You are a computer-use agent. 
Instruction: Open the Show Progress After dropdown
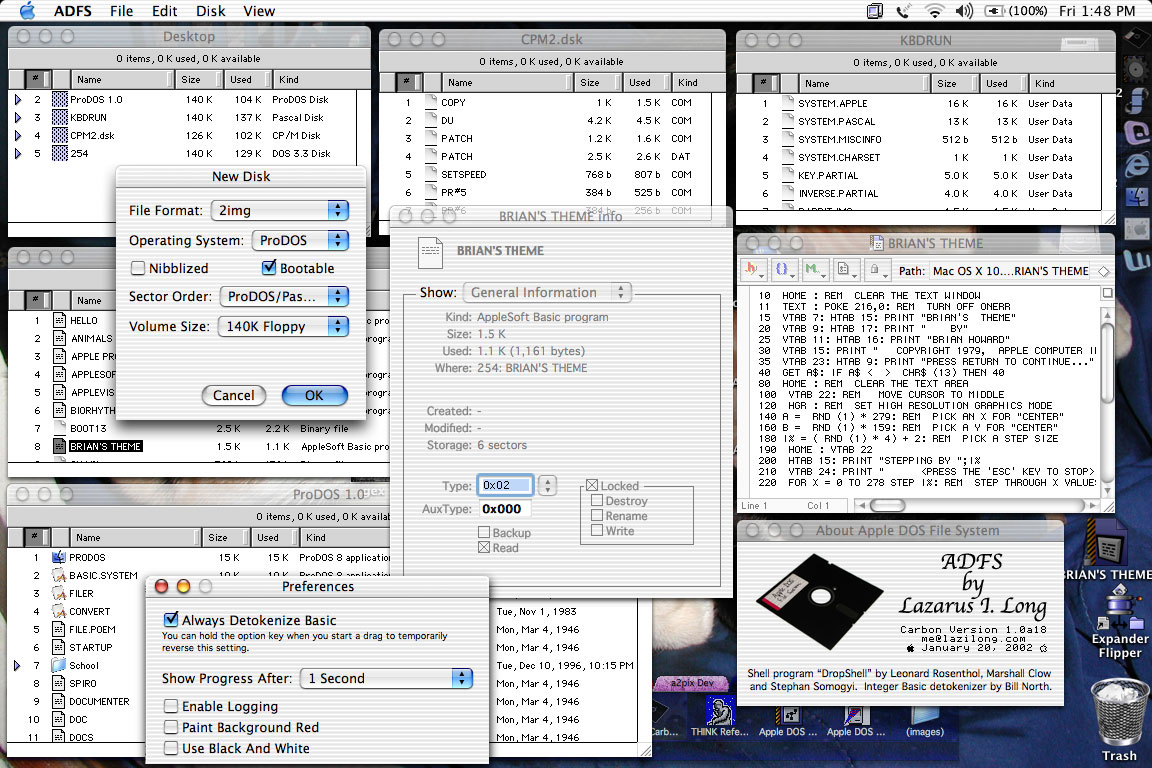coord(386,678)
